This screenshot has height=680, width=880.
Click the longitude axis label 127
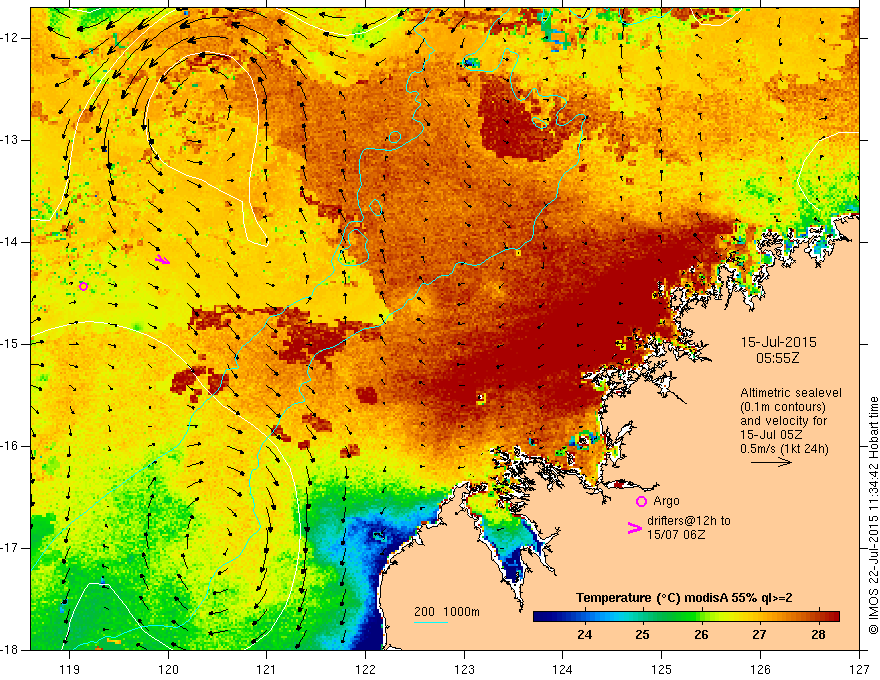tap(859, 669)
